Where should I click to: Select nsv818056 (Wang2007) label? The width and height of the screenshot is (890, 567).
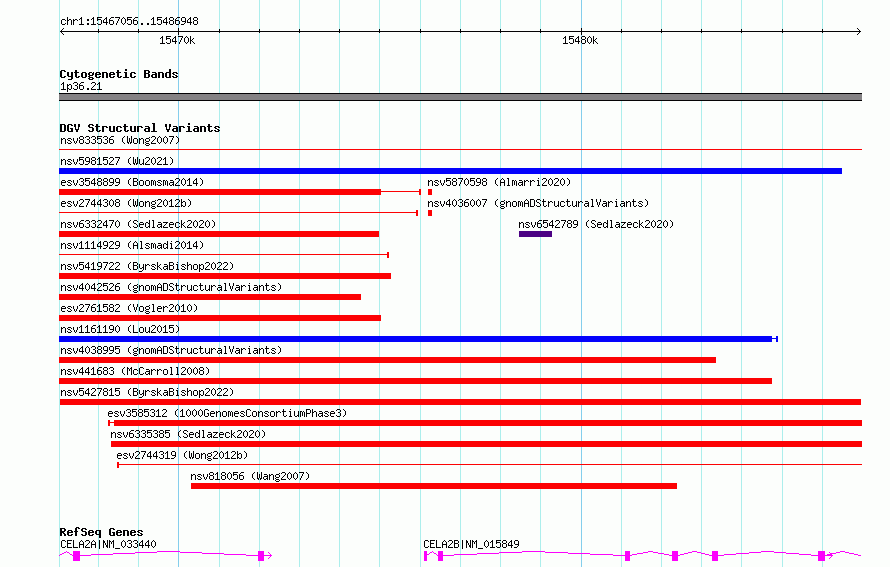tap(250, 476)
